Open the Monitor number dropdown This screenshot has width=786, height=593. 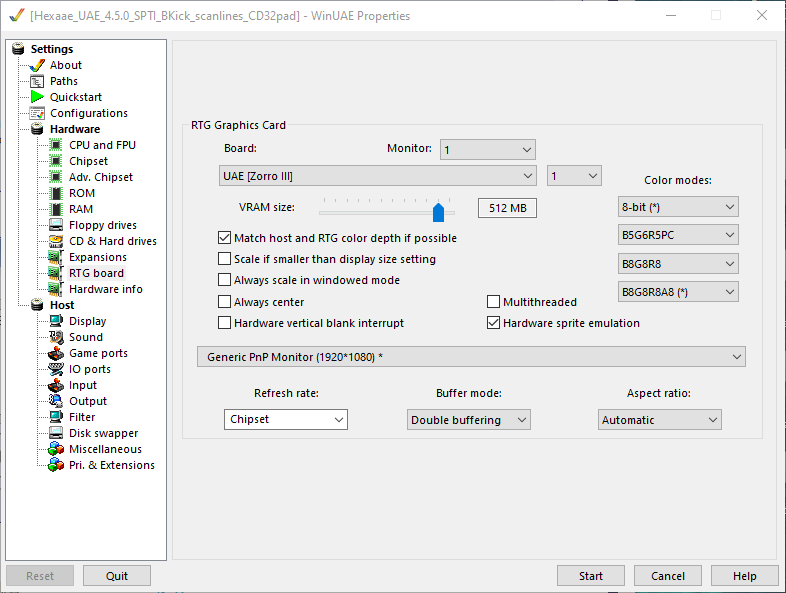(488, 149)
